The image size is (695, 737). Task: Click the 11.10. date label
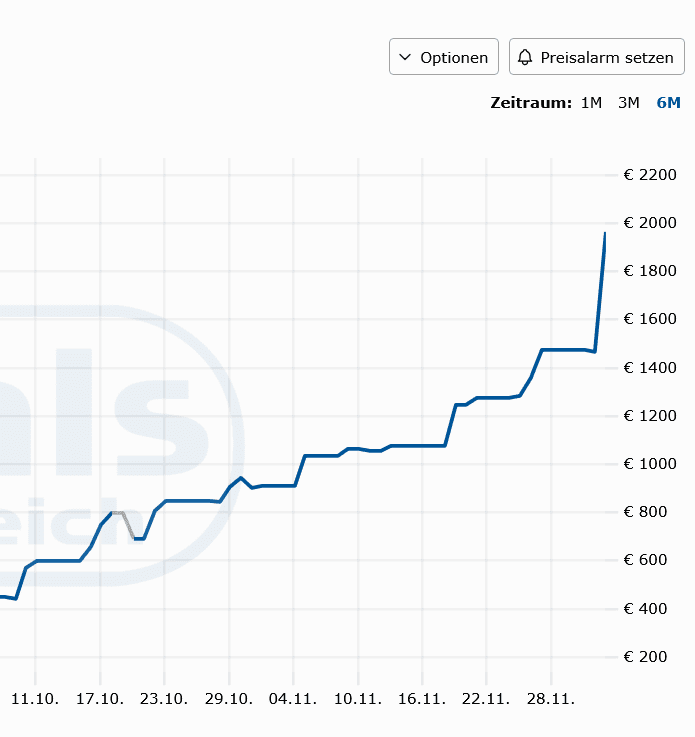(x=36, y=699)
